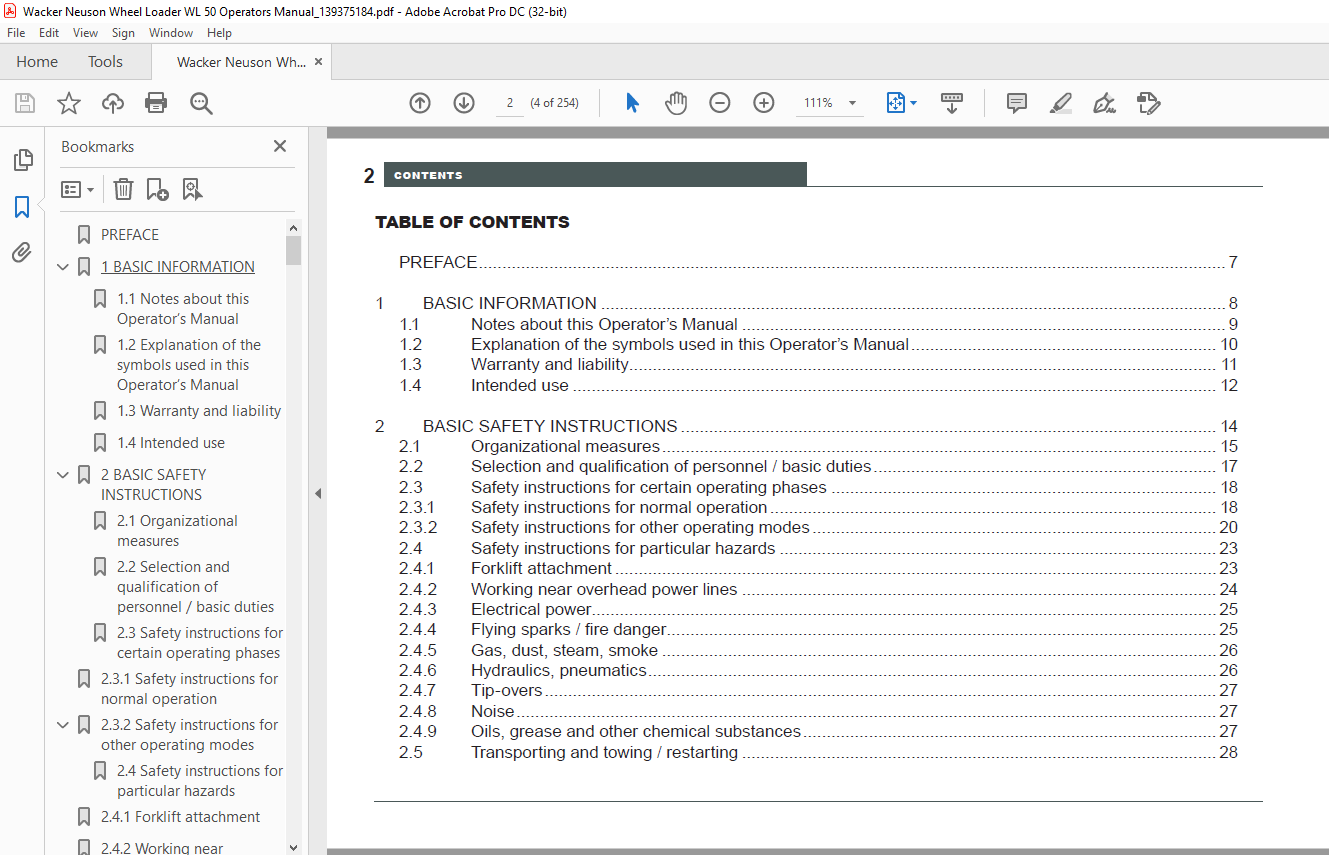
Task: Open the File menu
Action: click(x=16, y=33)
